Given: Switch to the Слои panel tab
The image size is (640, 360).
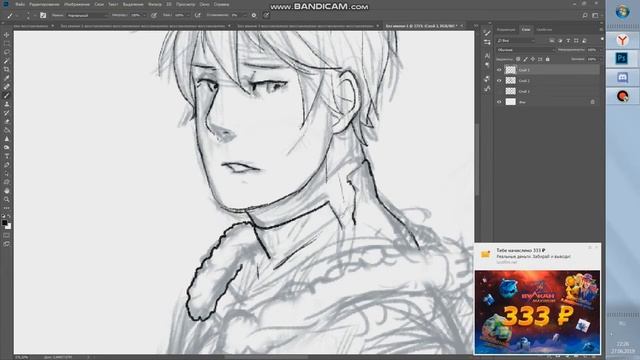Looking at the screenshot, I should tap(526, 29).
